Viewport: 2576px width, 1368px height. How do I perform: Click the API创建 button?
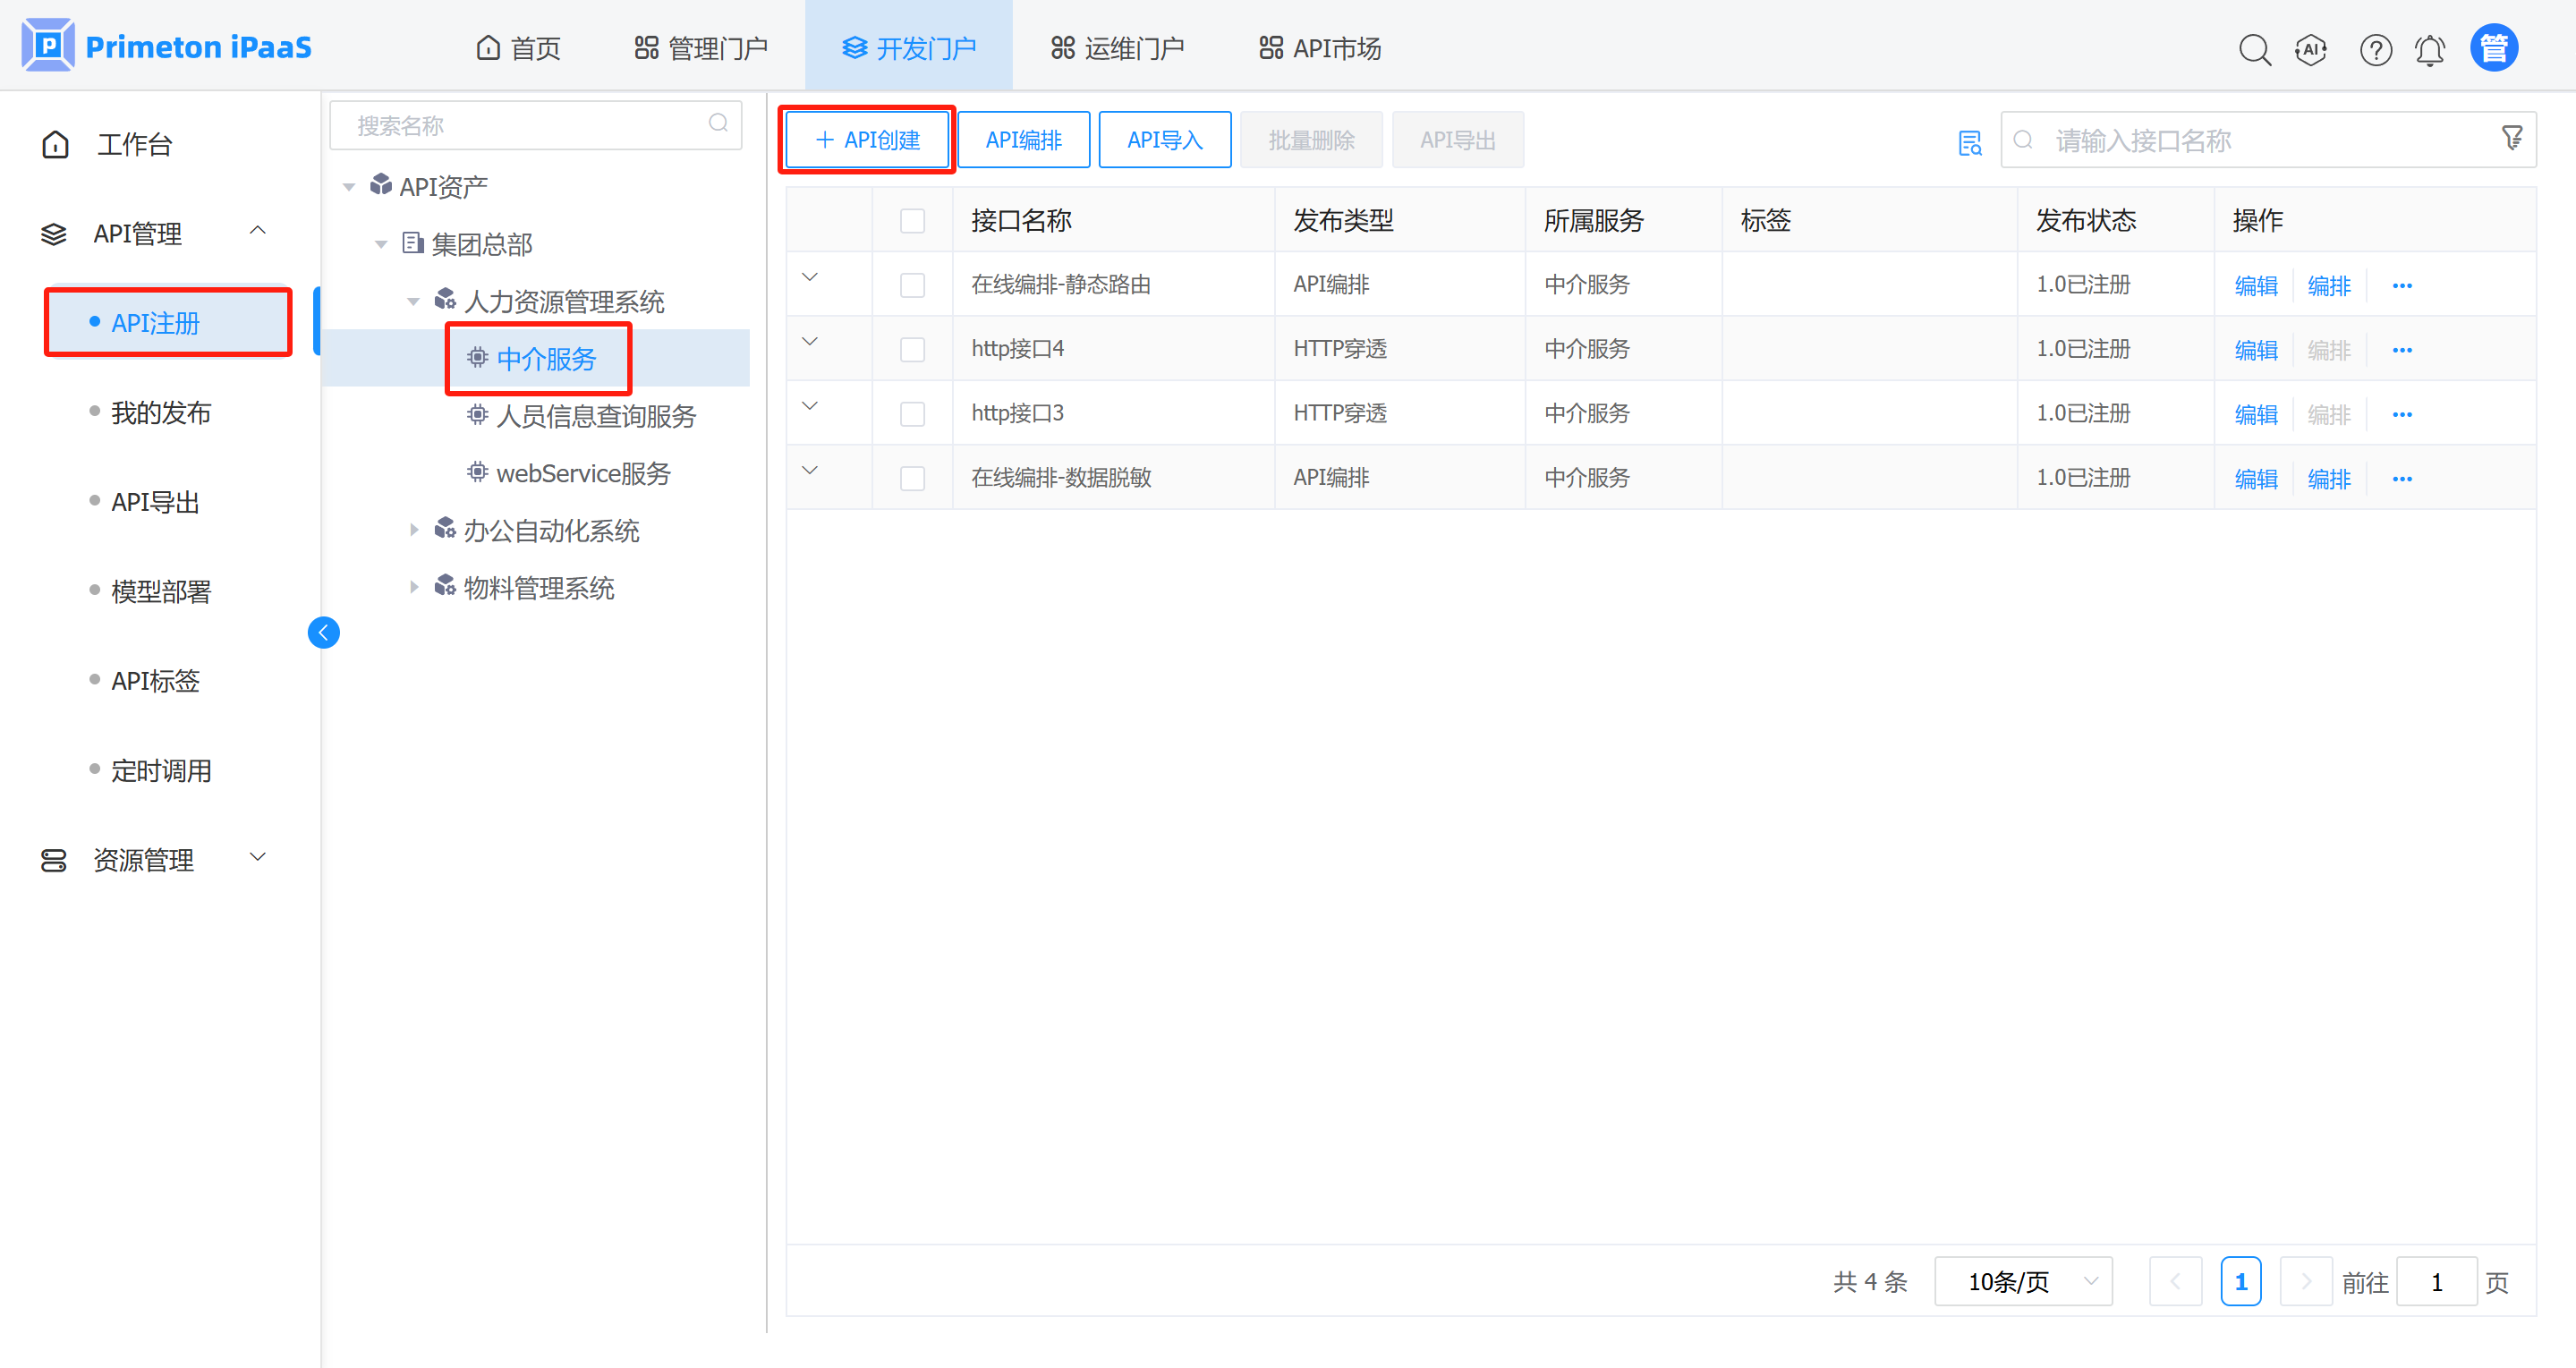(x=867, y=140)
